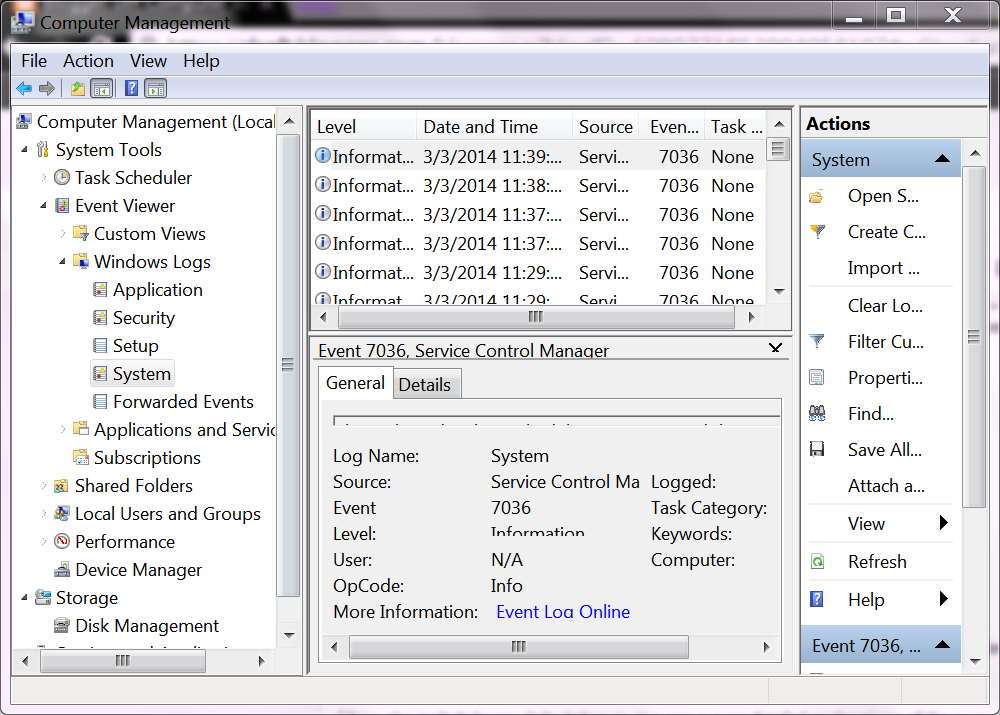The height and width of the screenshot is (715, 1000).
Task: Click the Performance gauge icon
Action: (62, 542)
